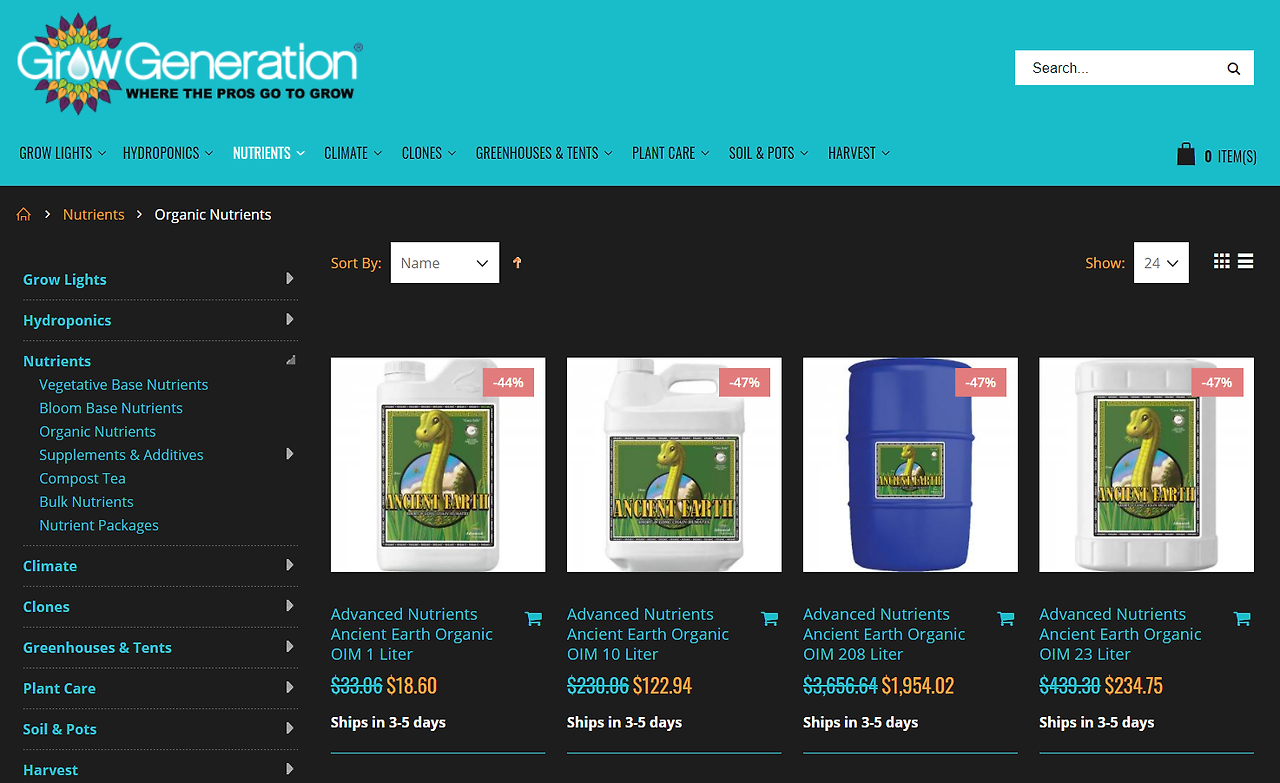This screenshot has height=783, width=1280.
Task: Open the Sort By Name dropdown
Action: (x=445, y=263)
